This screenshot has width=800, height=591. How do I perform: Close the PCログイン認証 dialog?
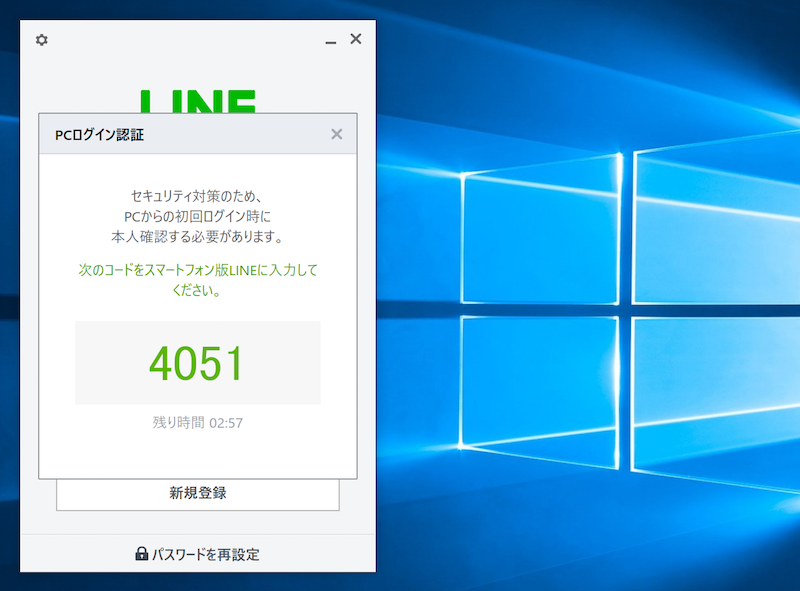tap(336, 134)
